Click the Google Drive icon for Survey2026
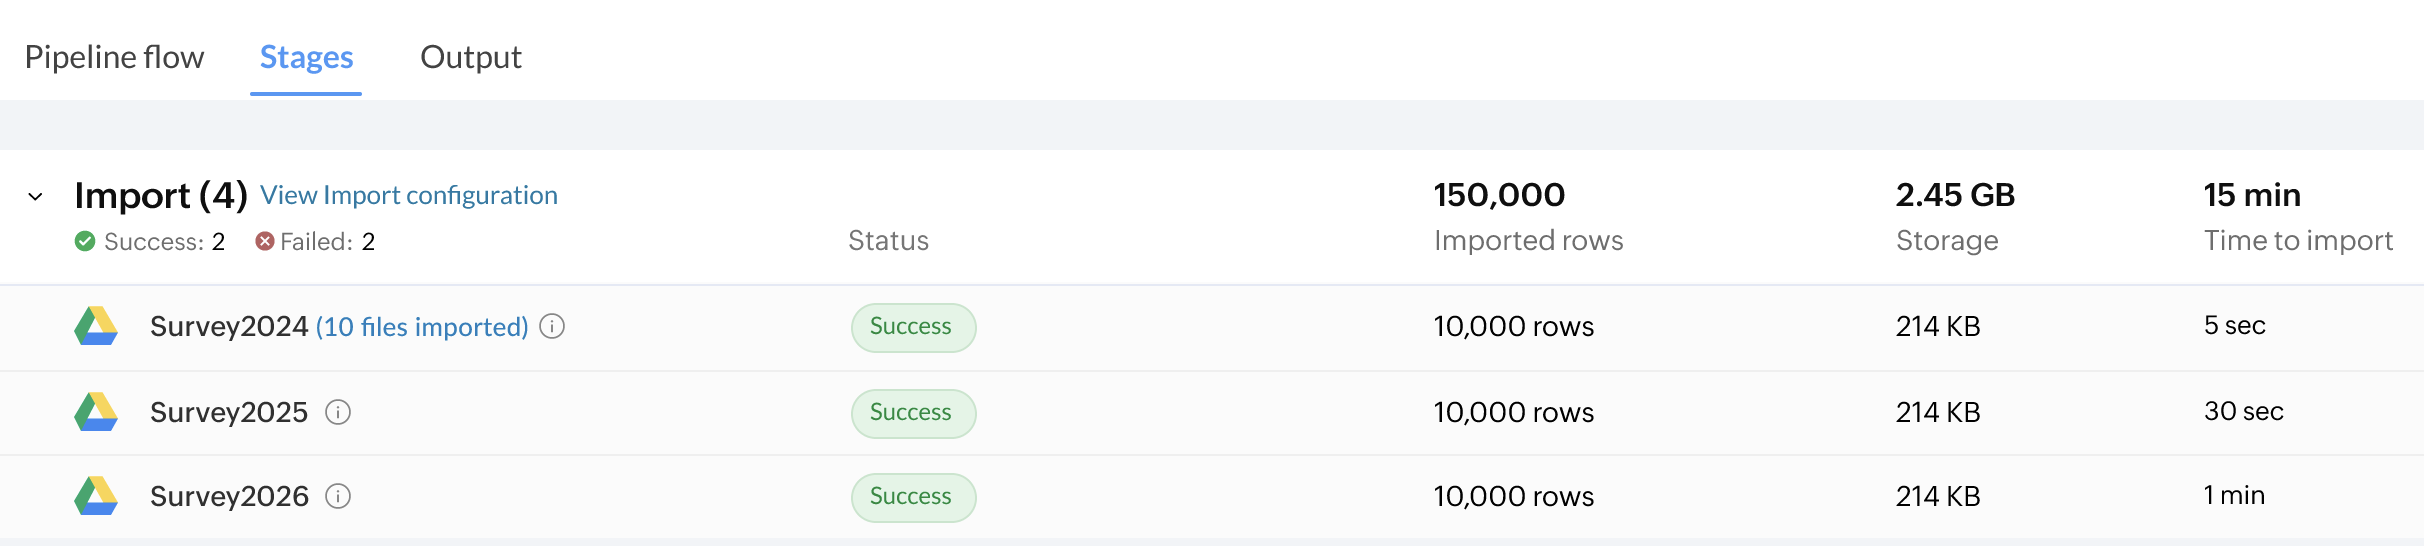The image size is (2424, 546). pyautogui.click(x=96, y=496)
